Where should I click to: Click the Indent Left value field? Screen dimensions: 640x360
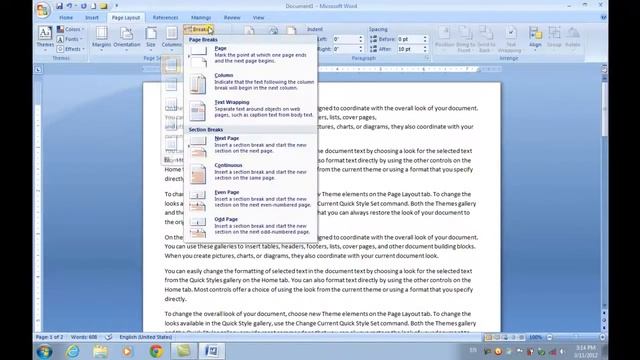[x=345, y=39]
